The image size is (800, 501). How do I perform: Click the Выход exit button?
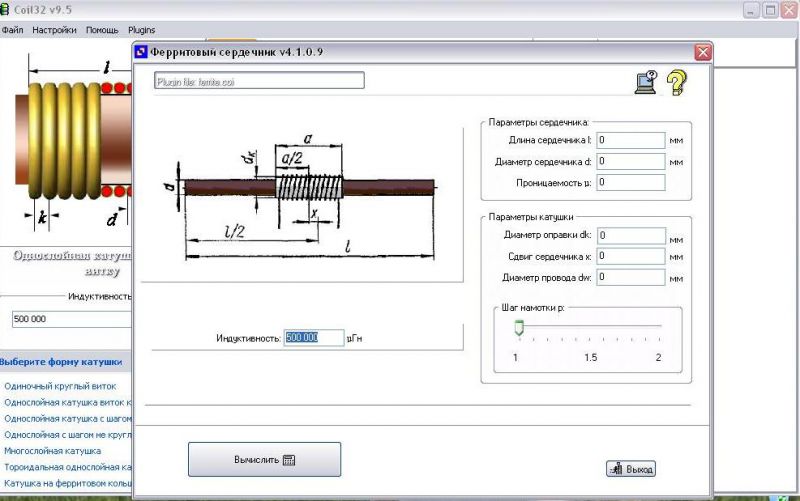[631, 468]
